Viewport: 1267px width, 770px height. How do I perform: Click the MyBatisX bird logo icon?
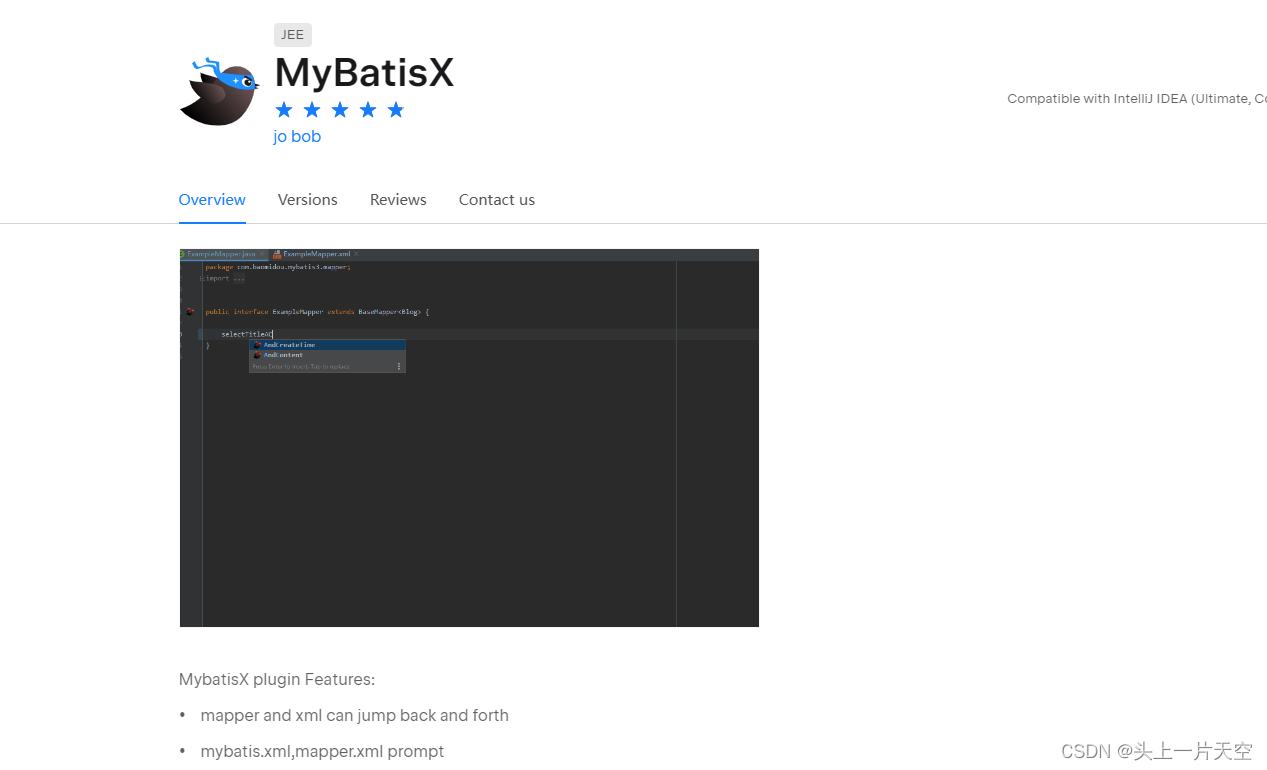(x=219, y=91)
